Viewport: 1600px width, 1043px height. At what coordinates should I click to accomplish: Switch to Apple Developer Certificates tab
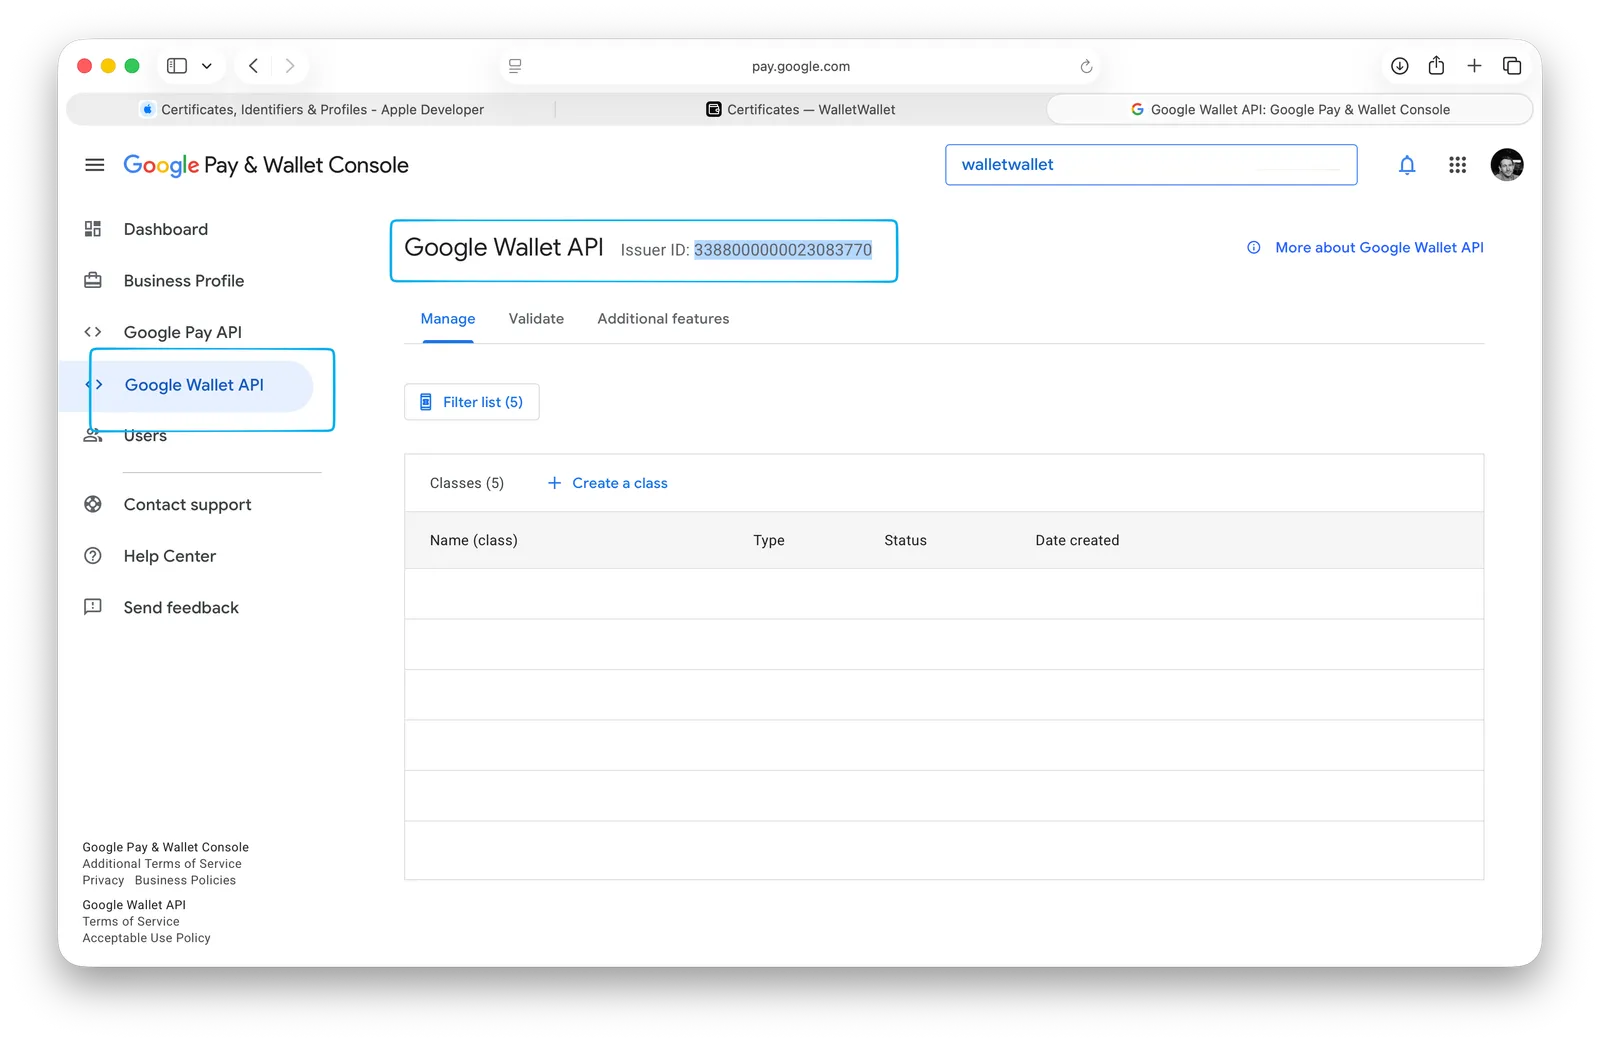tap(312, 110)
